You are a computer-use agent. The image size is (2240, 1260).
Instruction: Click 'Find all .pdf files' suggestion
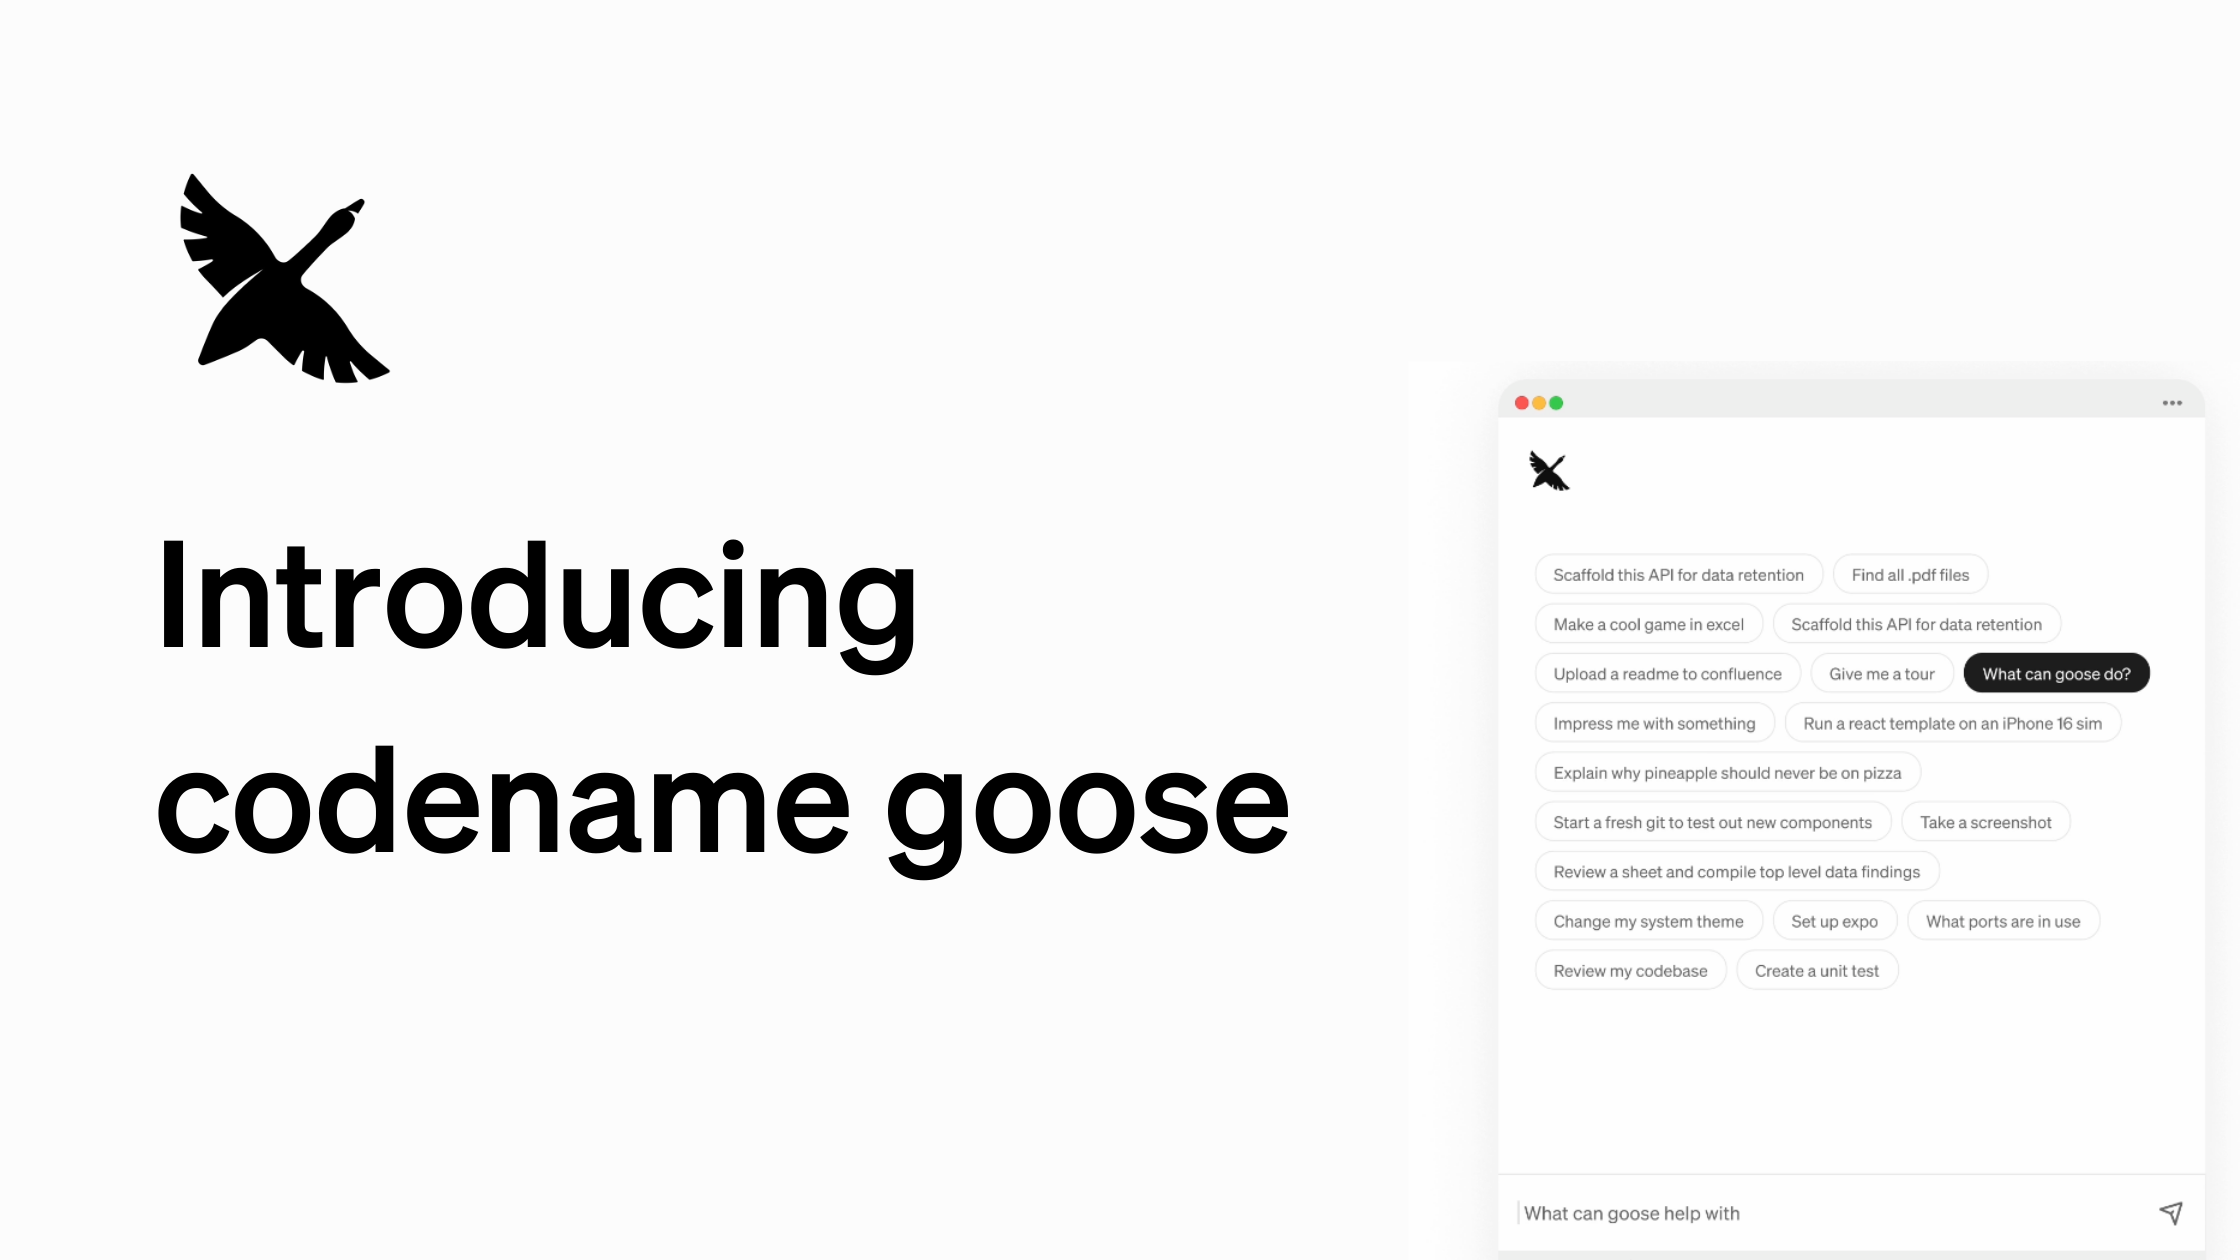click(x=1911, y=574)
